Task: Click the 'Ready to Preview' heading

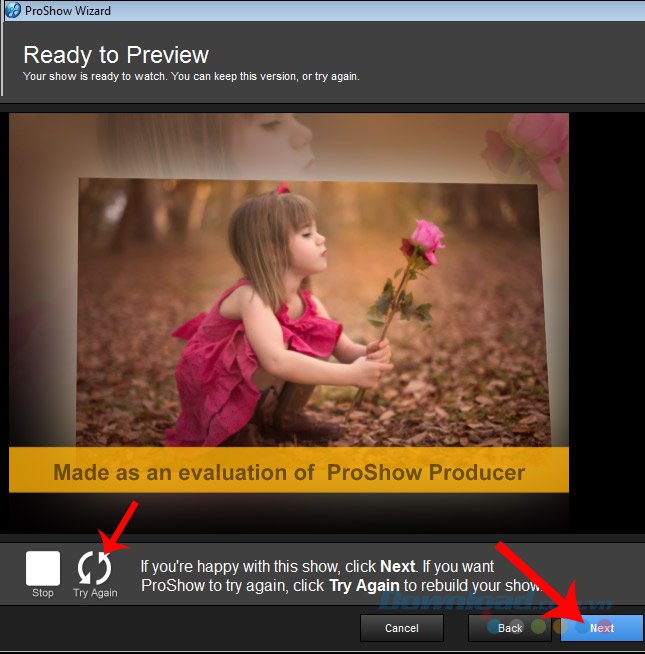Action: click(116, 55)
